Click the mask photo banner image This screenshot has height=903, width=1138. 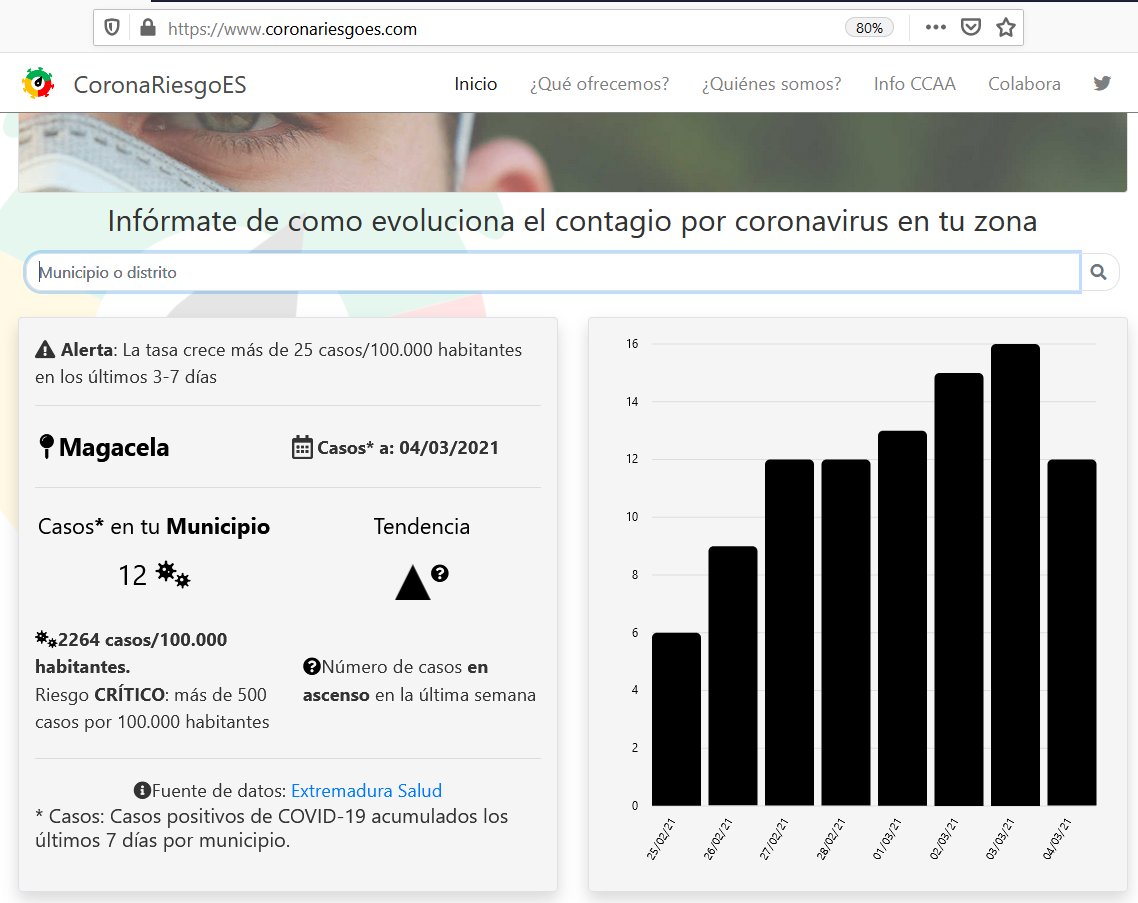(x=572, y=152)
